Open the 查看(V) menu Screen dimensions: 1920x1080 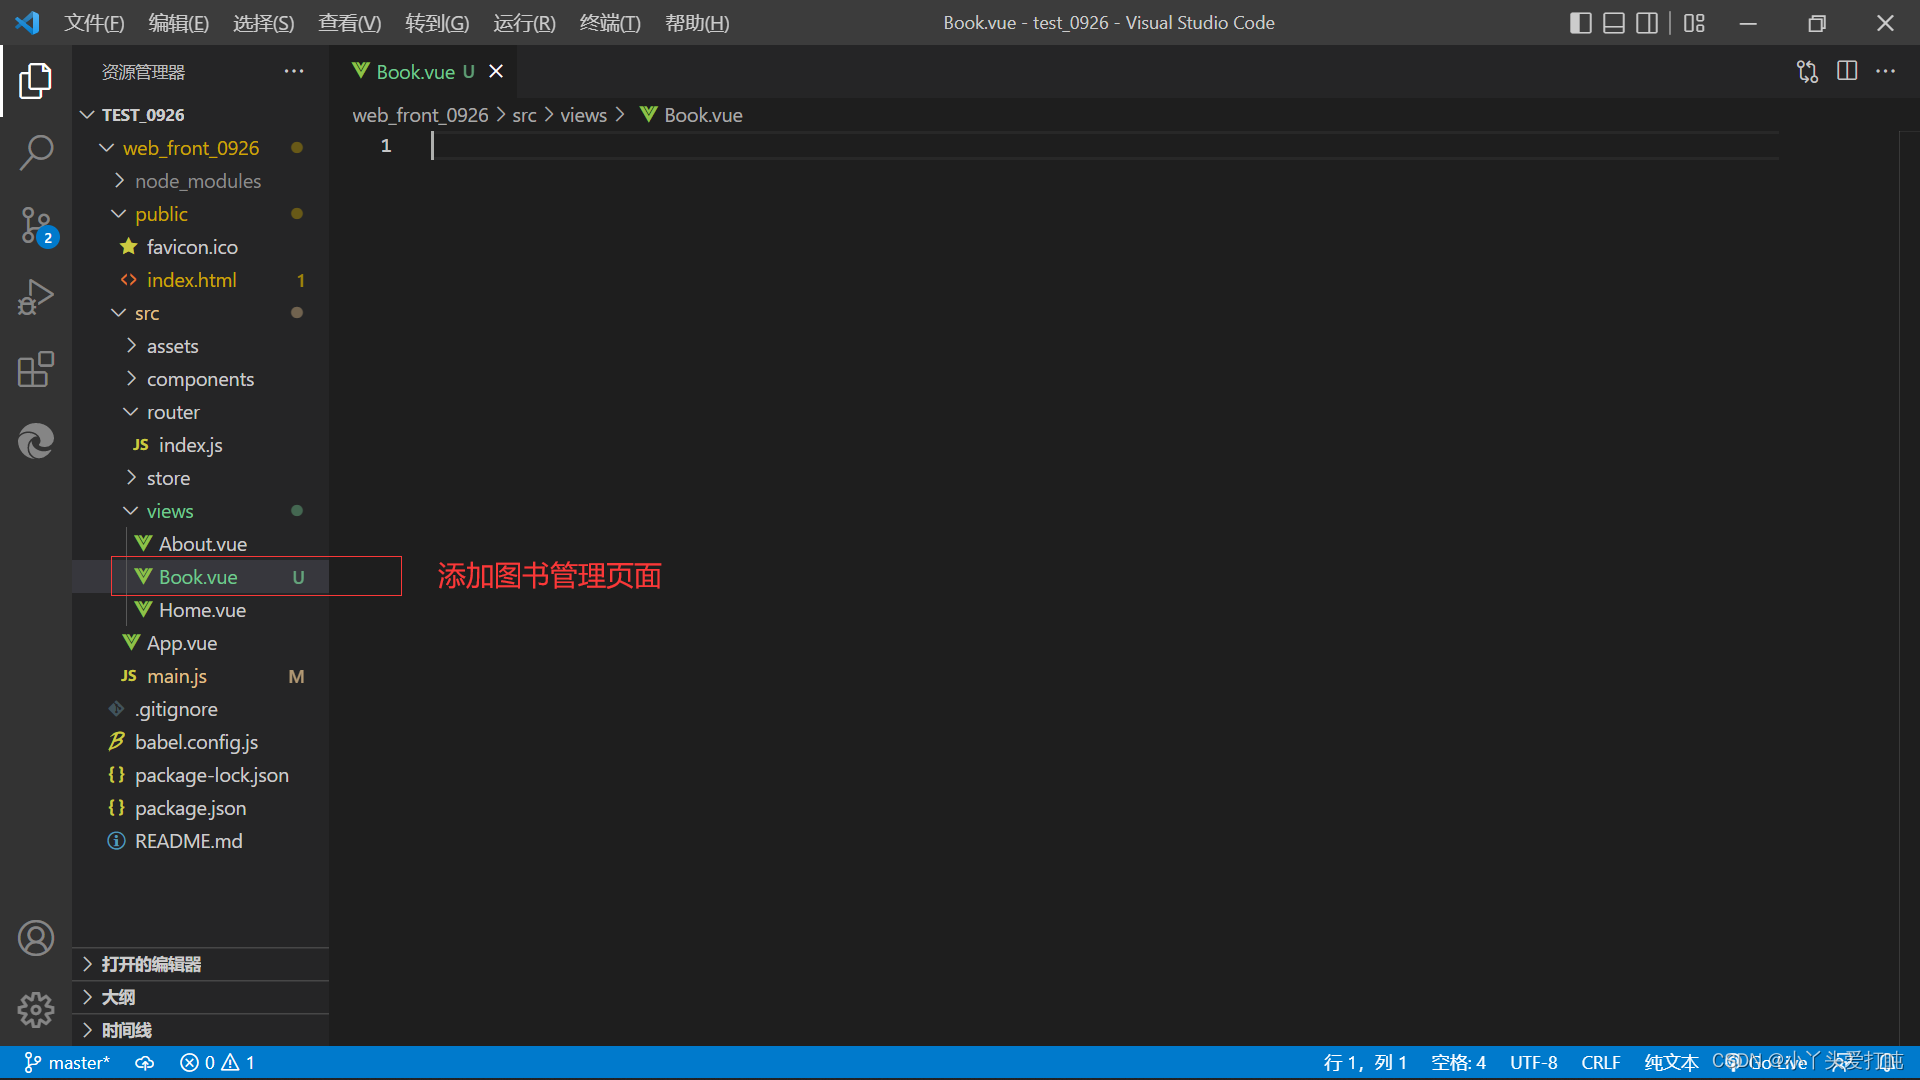click(350, 23)
